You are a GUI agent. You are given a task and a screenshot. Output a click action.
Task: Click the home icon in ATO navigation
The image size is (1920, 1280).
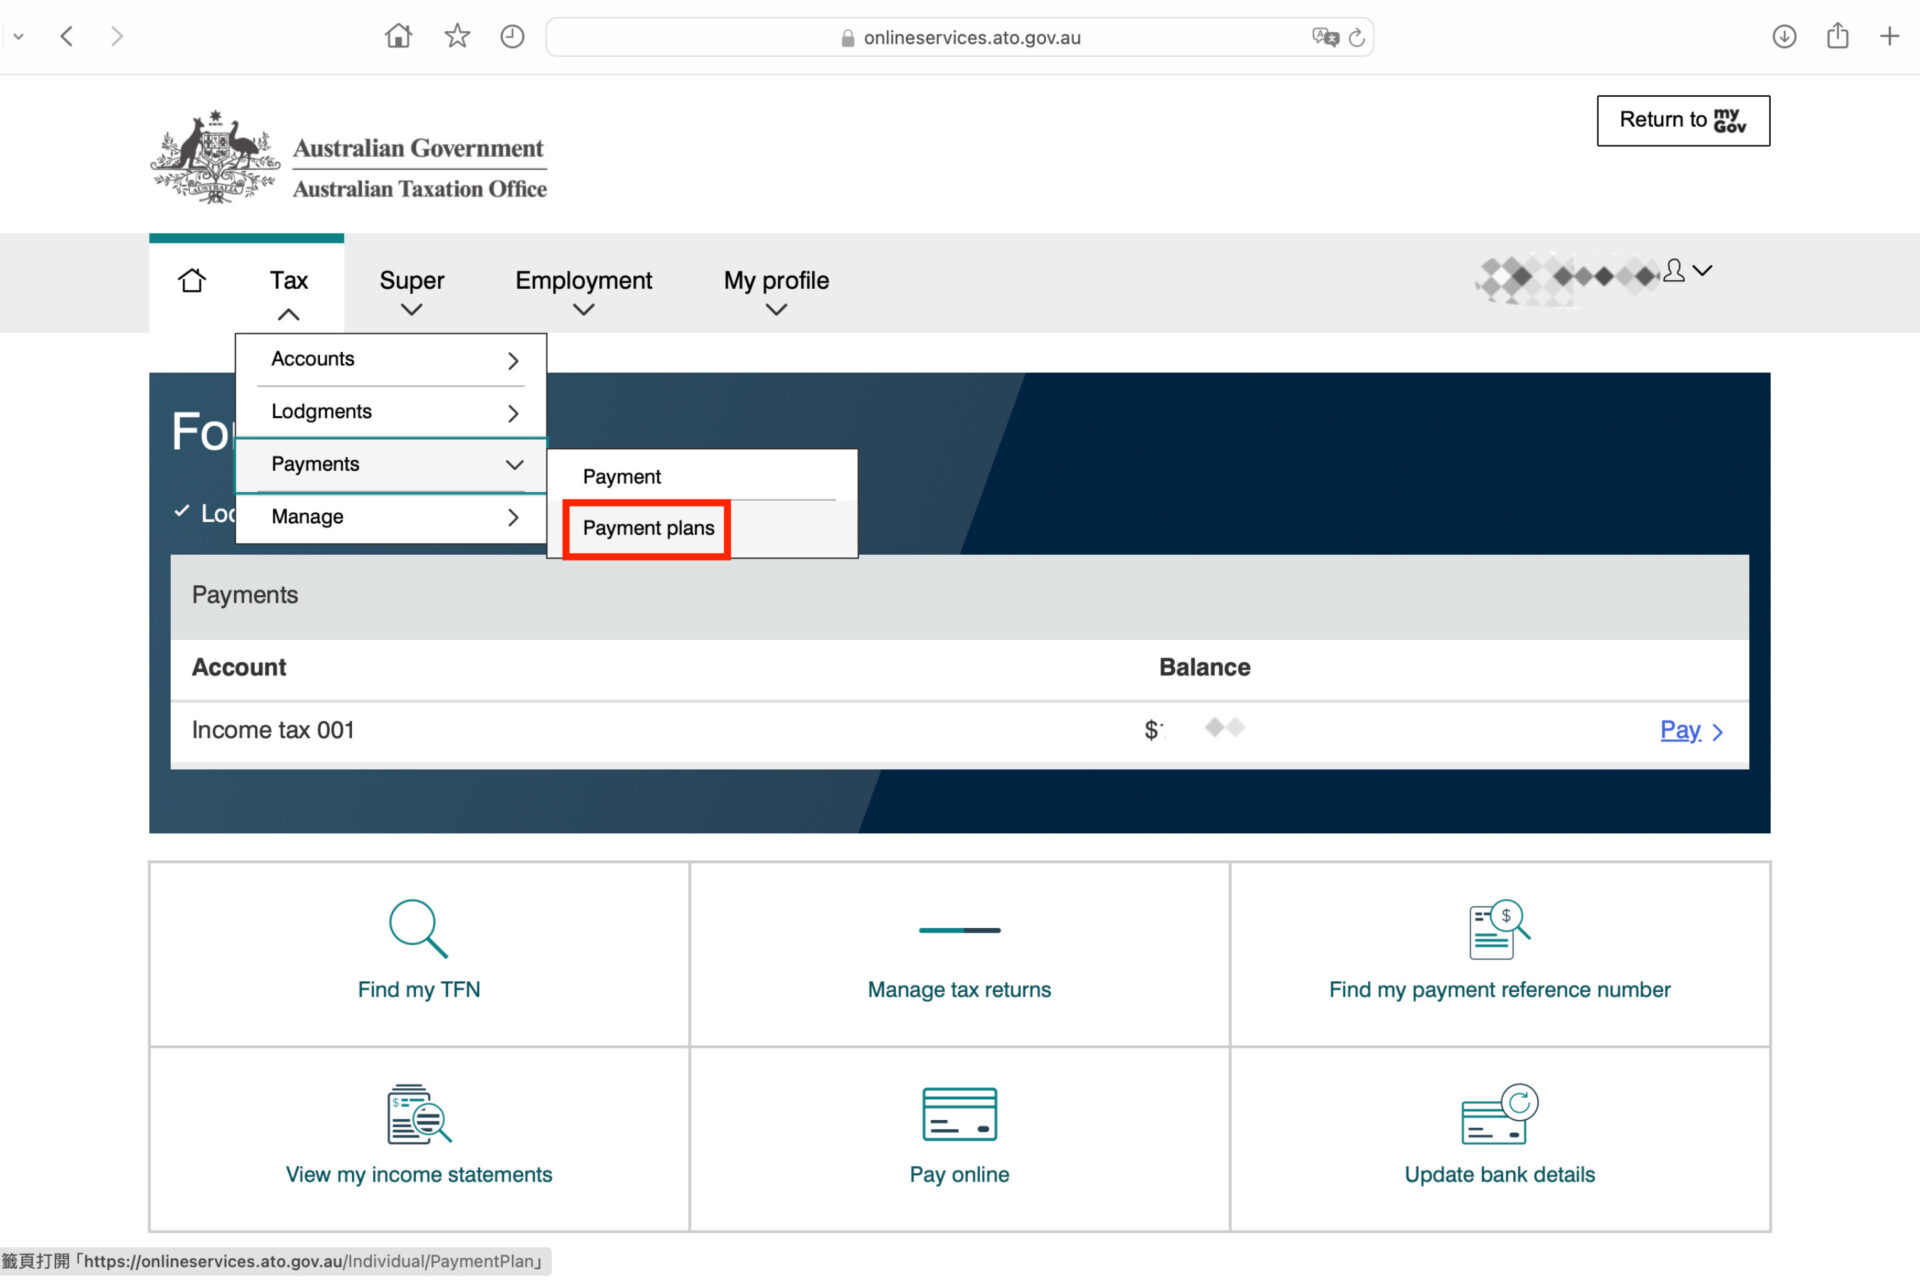(192, 281)
